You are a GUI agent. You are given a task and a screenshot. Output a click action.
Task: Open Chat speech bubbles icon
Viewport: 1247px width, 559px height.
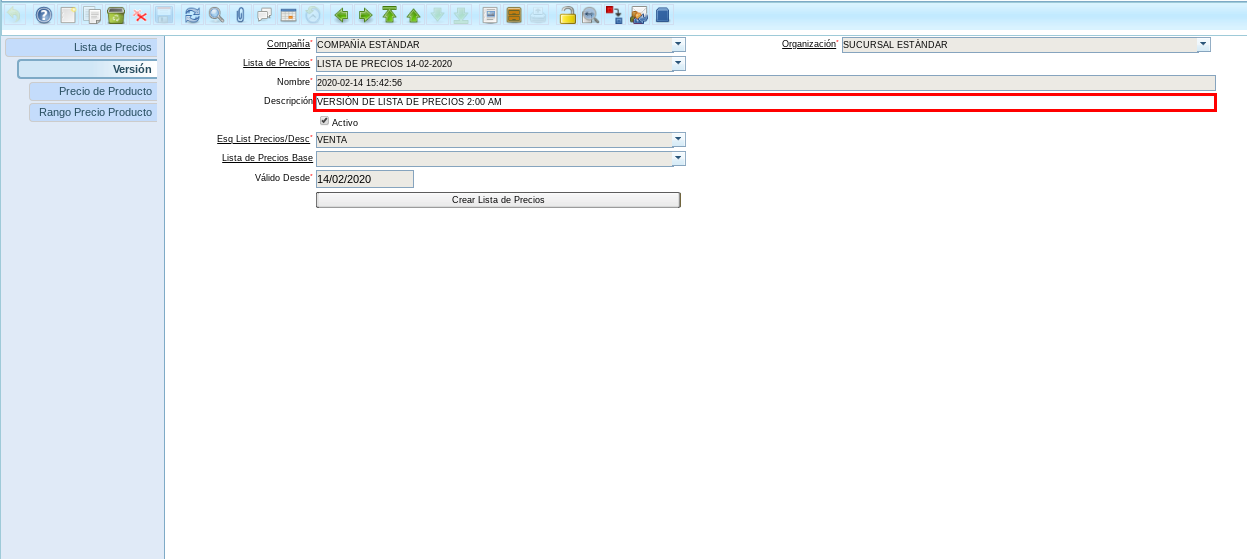pyautogui.click(x=264, y=15)
